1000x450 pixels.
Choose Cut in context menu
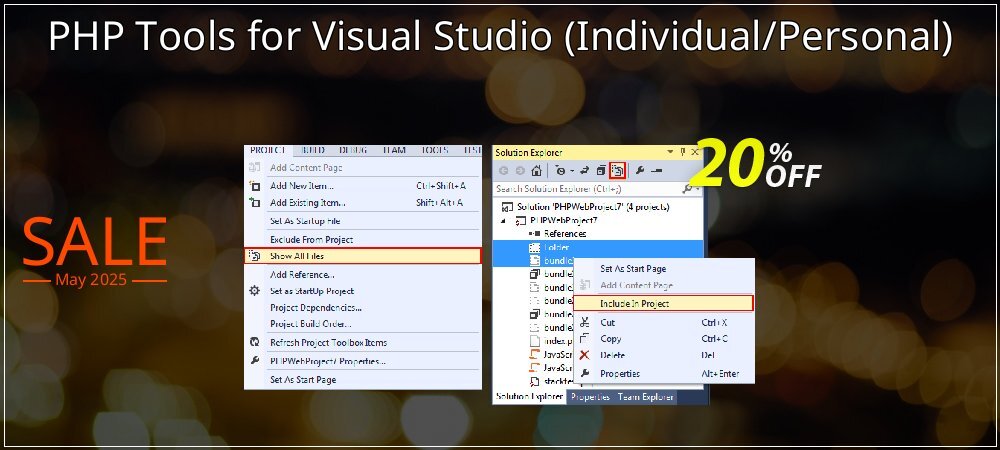[x=664, y=323]
